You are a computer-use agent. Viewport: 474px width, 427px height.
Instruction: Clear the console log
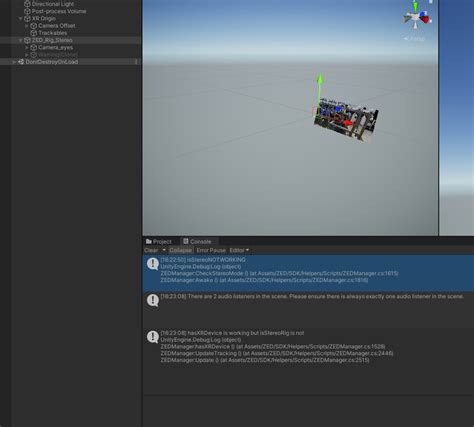(x=151, y=250)
